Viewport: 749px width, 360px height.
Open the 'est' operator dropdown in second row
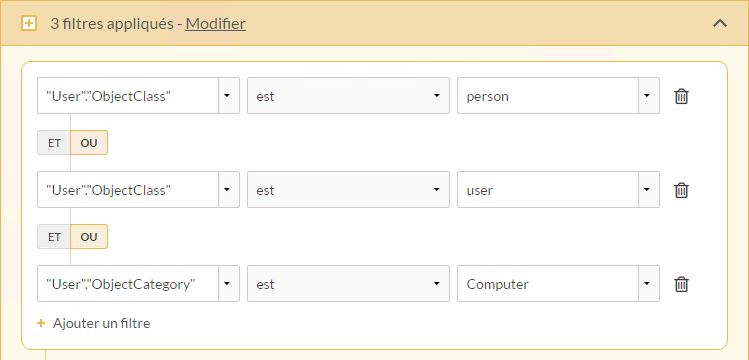click(348, 190)
